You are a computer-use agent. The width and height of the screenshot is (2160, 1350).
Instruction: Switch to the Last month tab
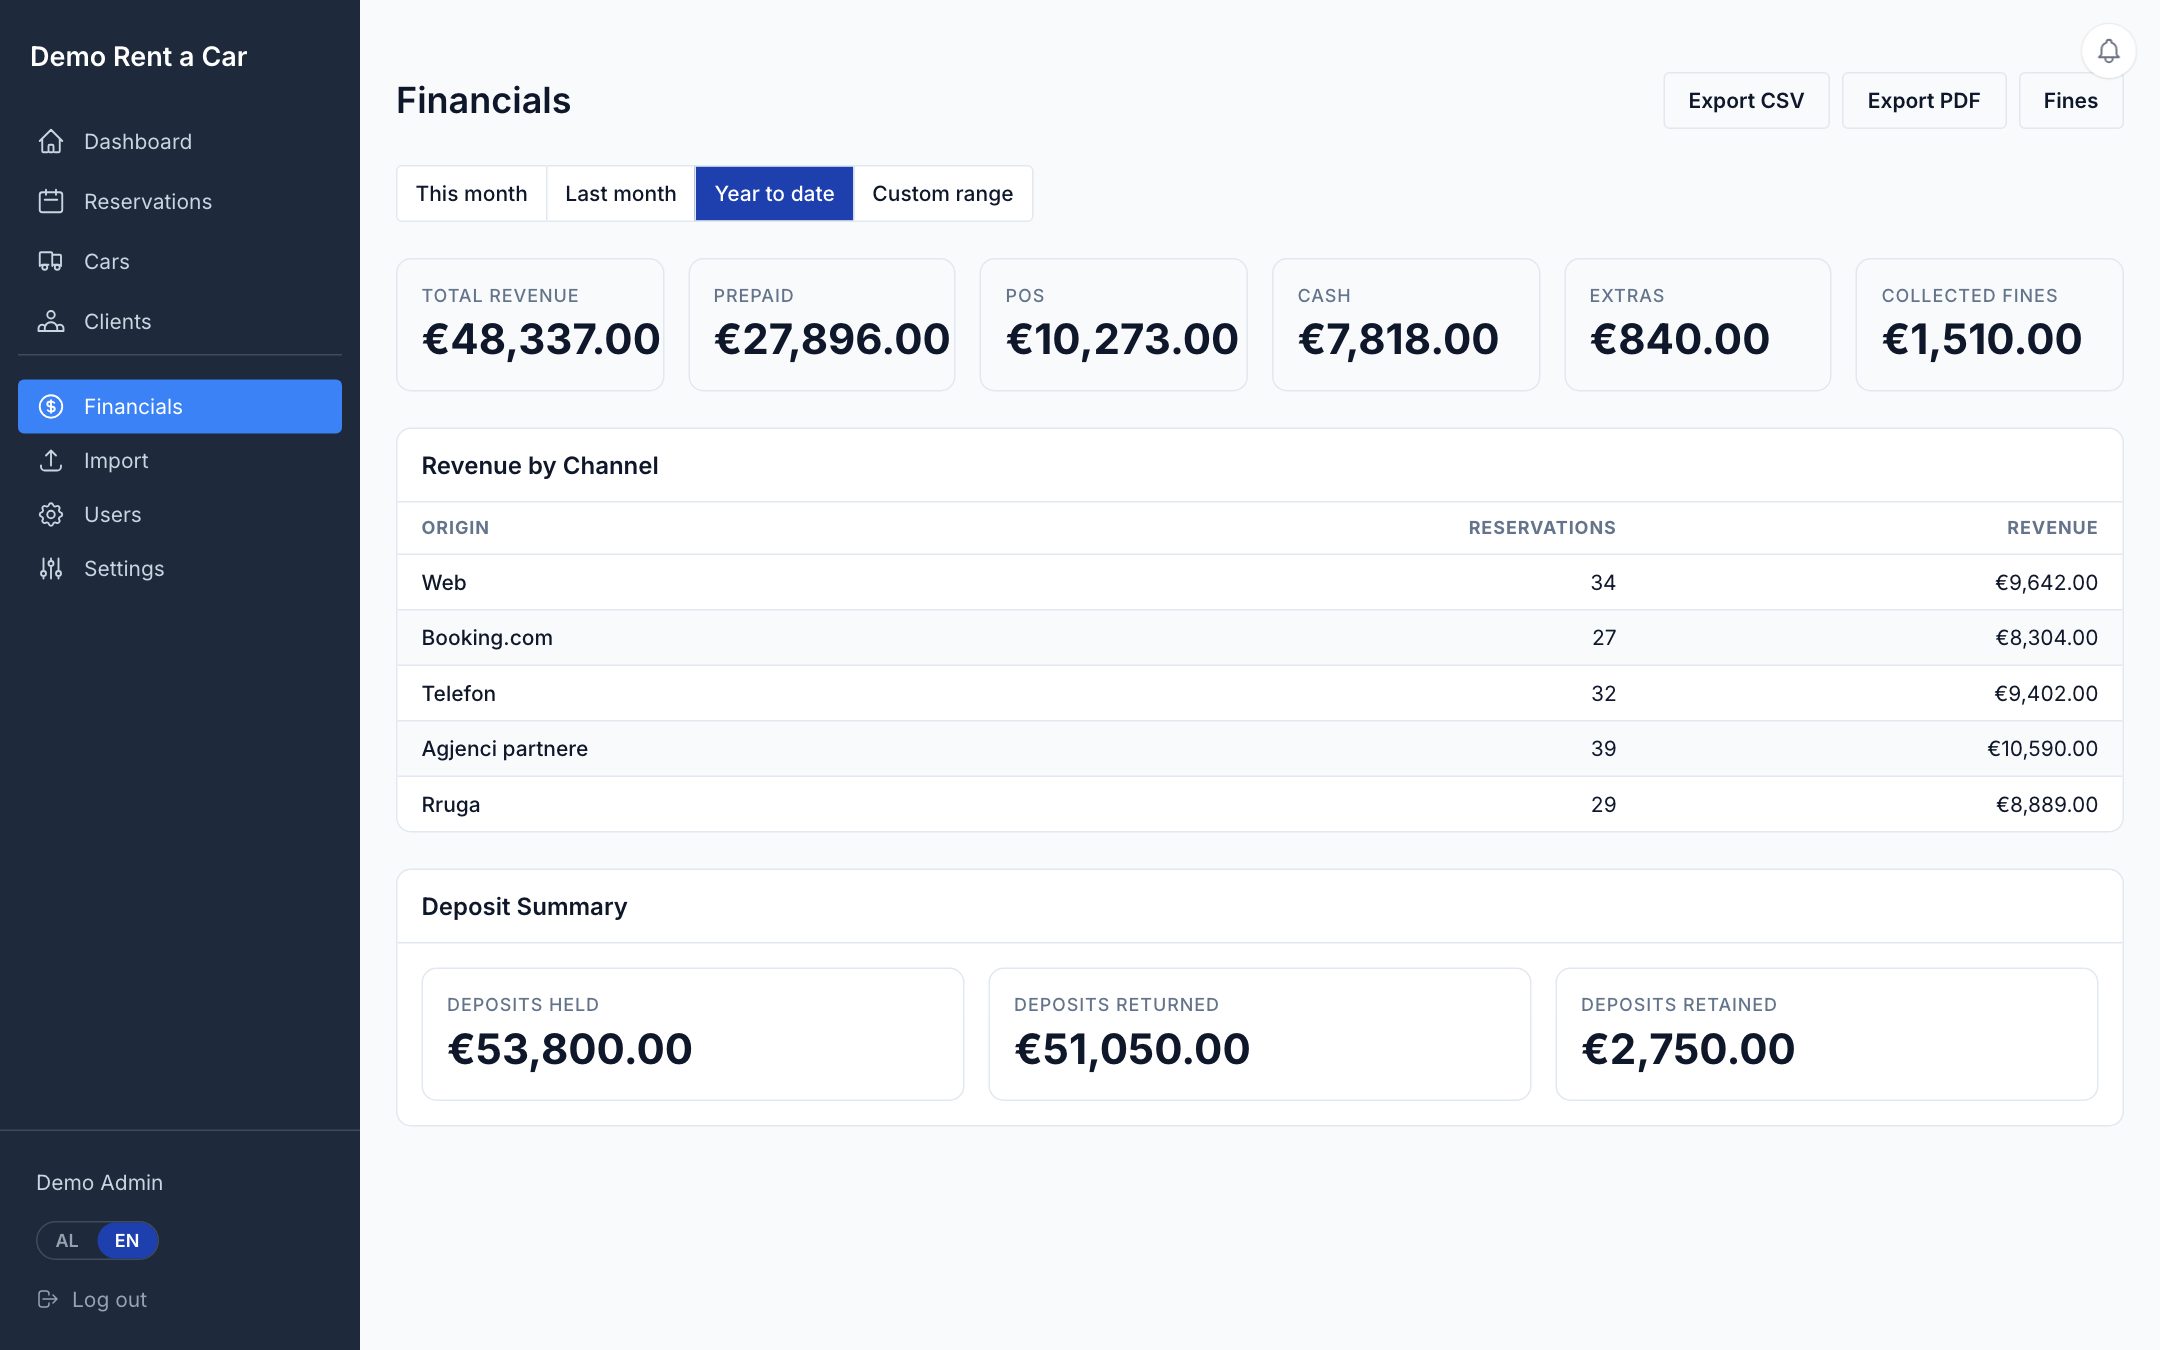point(620,194)
